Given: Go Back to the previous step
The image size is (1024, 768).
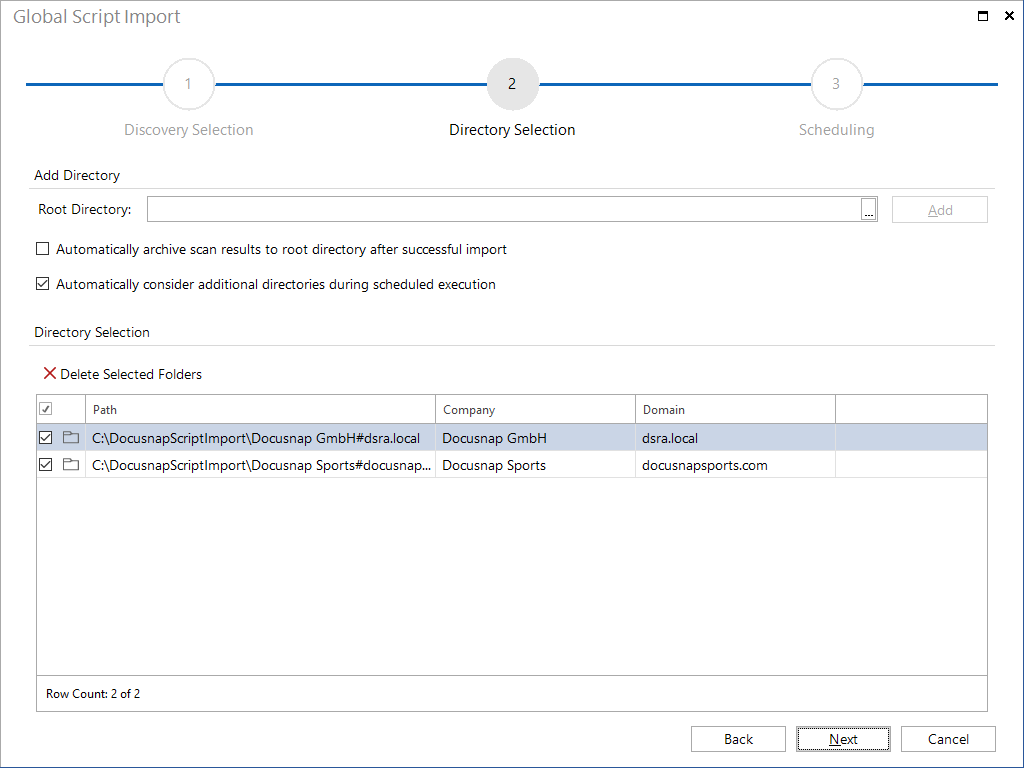Looking at the screenshot, I should [738, 739].
